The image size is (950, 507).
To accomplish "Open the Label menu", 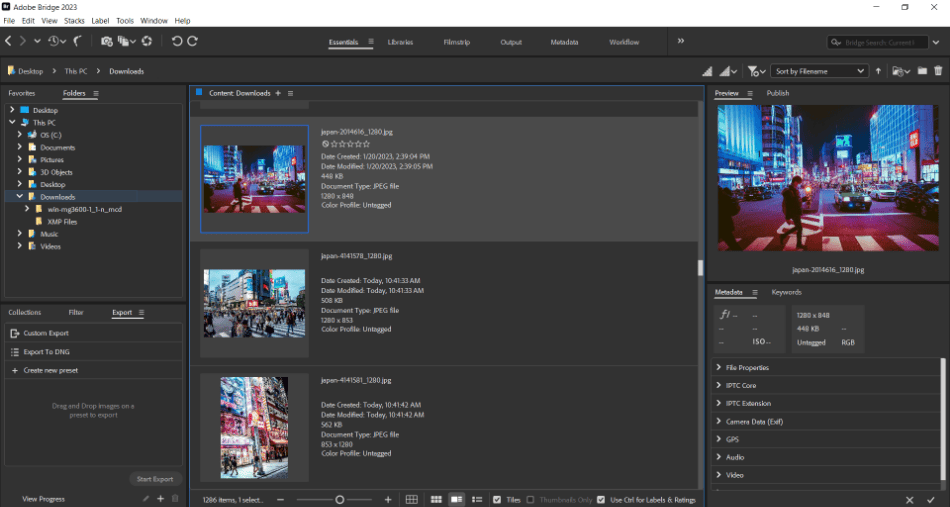I will (x=100, y=21).
